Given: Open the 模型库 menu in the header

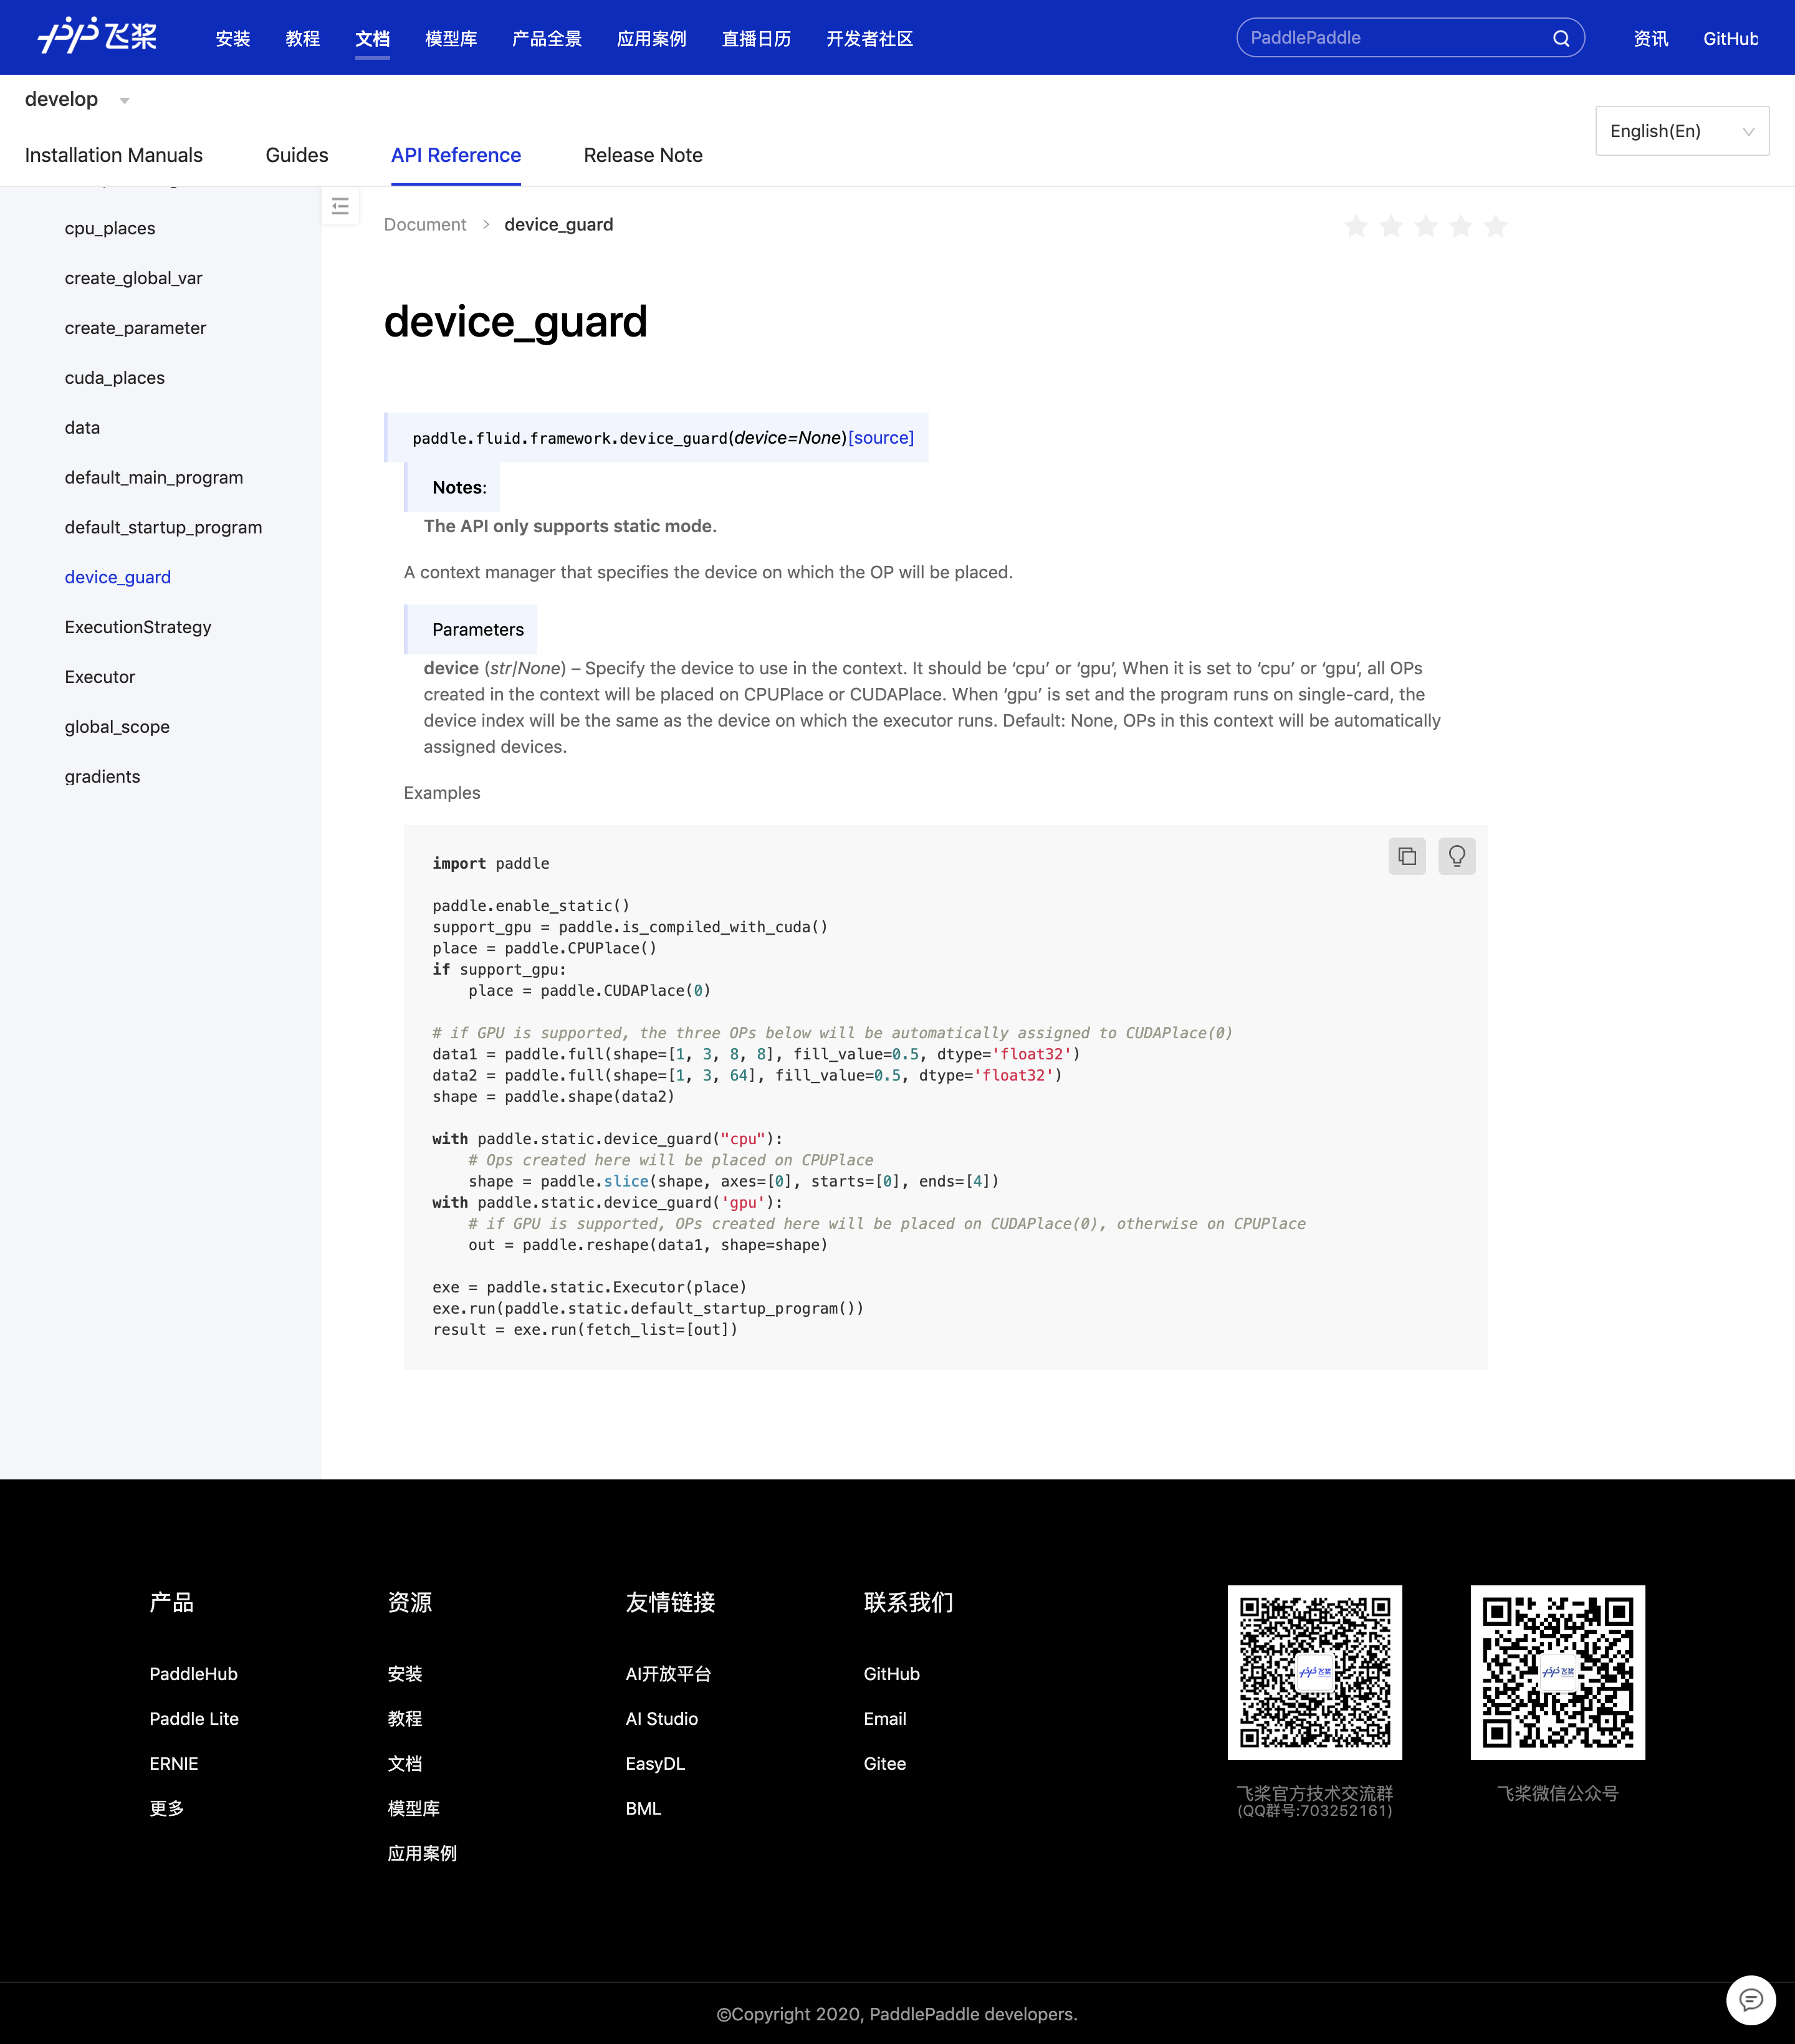Looking at the screenshot, I should point(450,39).
